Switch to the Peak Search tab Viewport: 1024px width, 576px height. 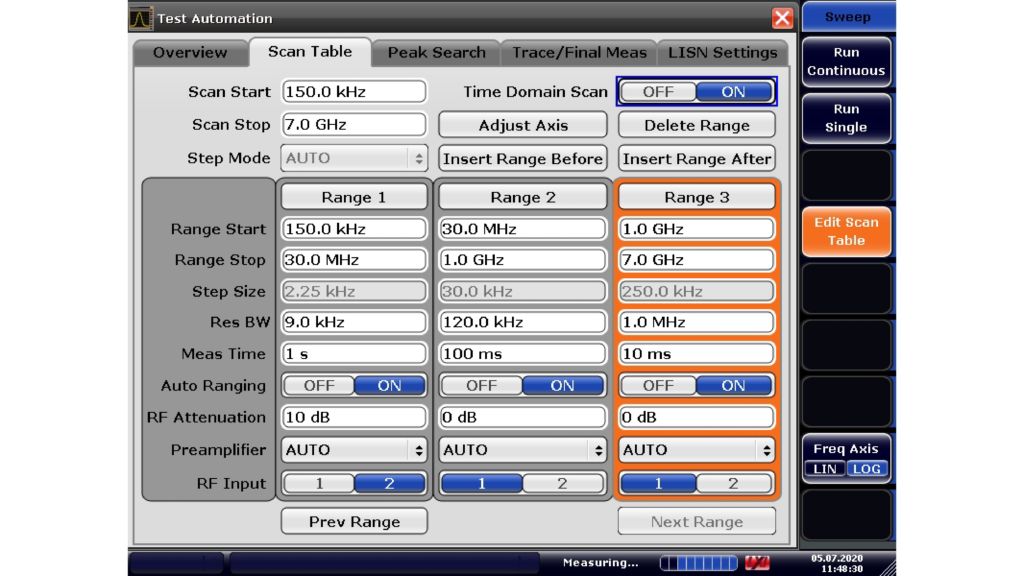click(436, 53)
